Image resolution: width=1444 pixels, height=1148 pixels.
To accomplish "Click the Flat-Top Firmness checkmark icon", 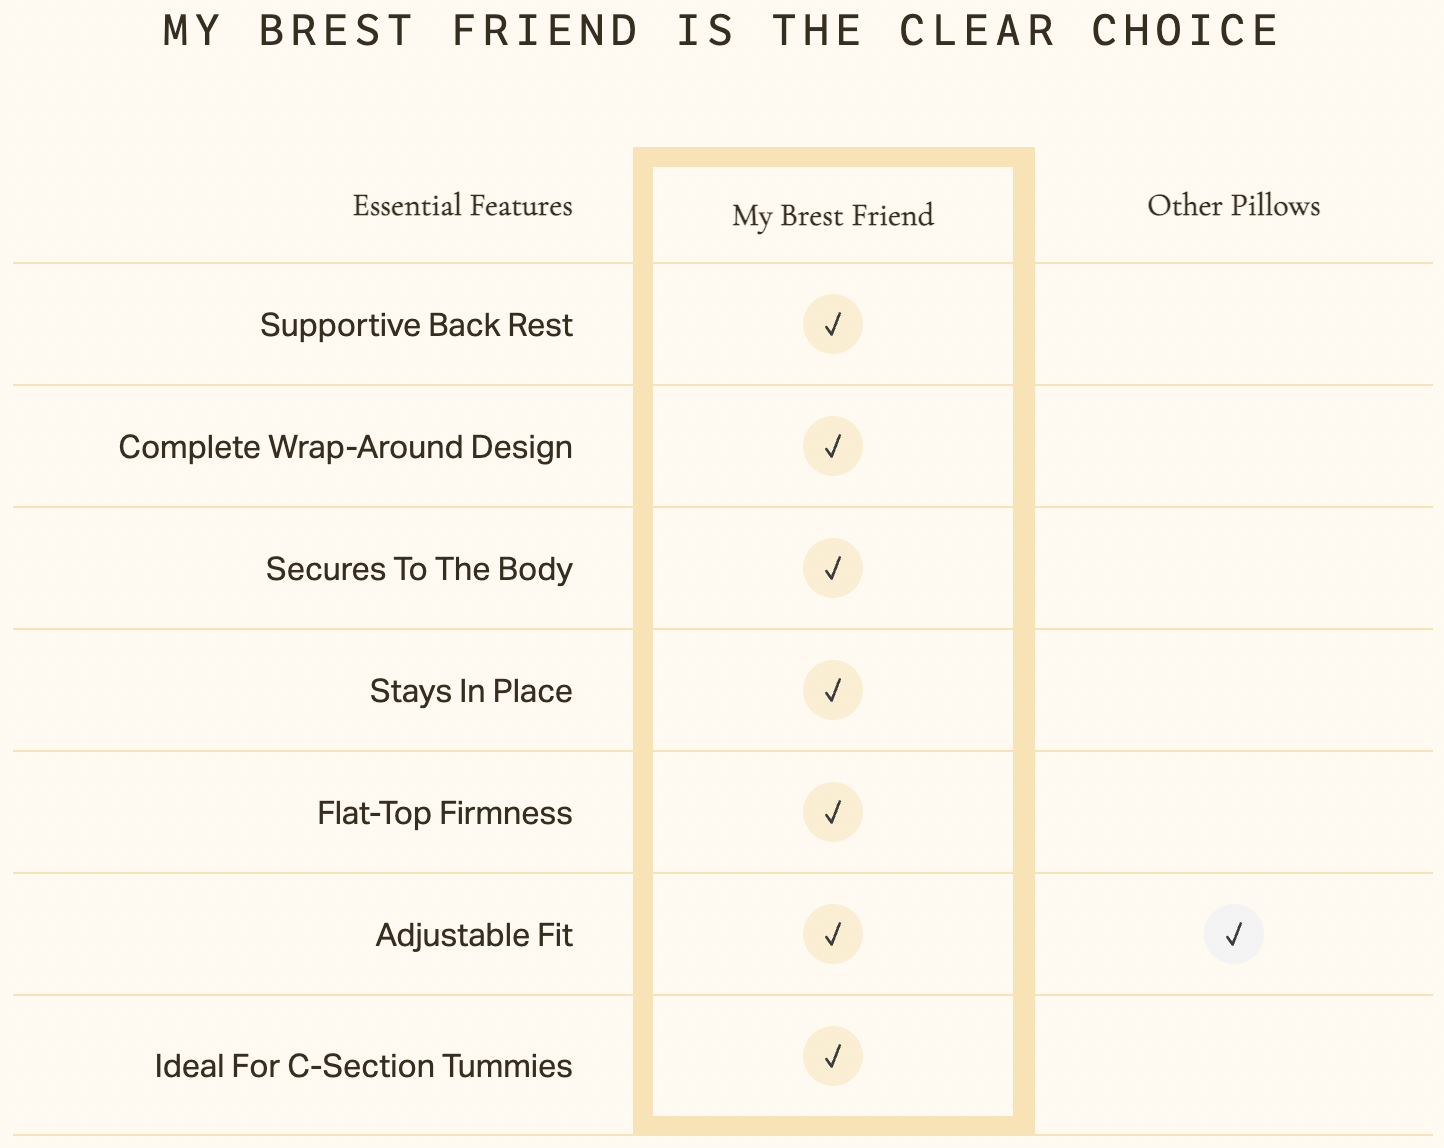I will [x=833, y=812].
